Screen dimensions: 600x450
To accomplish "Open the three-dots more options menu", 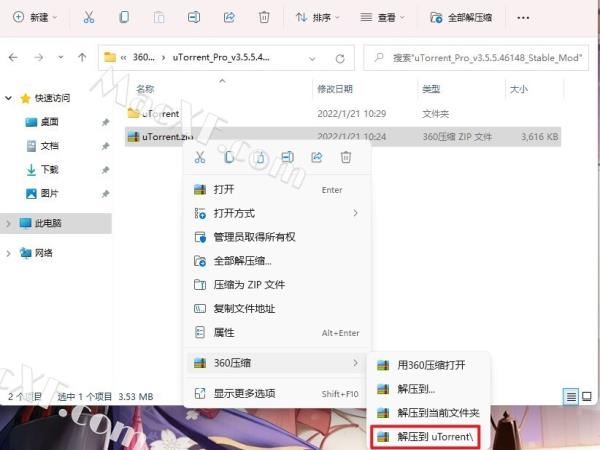I will 523,18.
